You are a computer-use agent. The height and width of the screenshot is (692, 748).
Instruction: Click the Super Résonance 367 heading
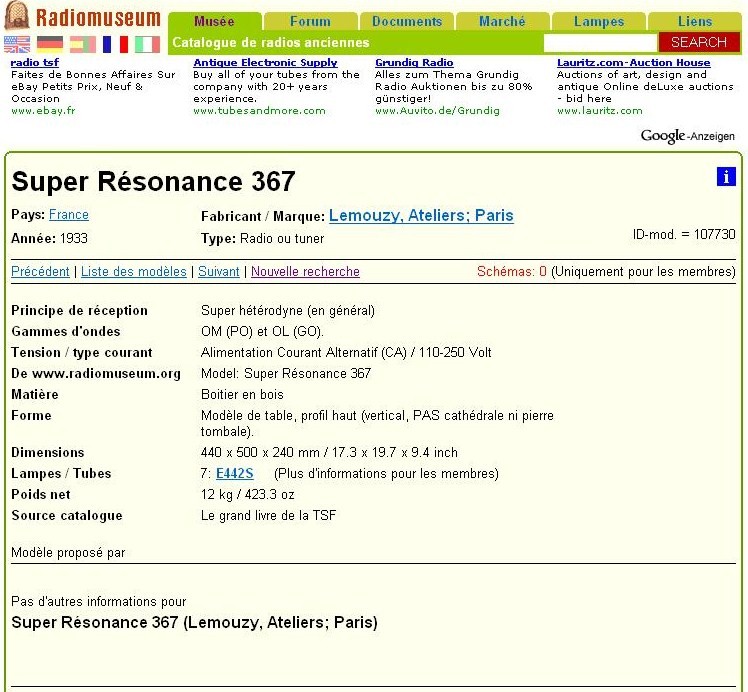(153, 182)
